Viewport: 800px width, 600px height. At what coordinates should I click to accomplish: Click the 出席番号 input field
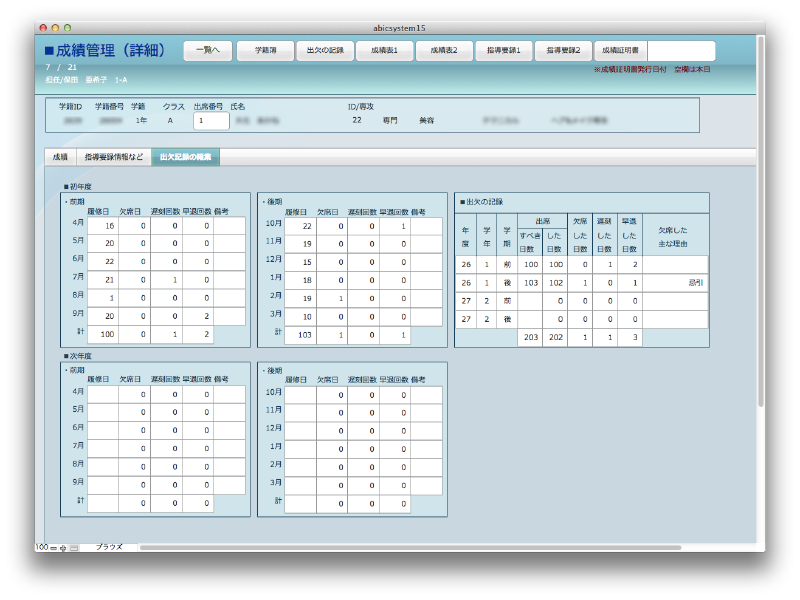coord(211,120)
